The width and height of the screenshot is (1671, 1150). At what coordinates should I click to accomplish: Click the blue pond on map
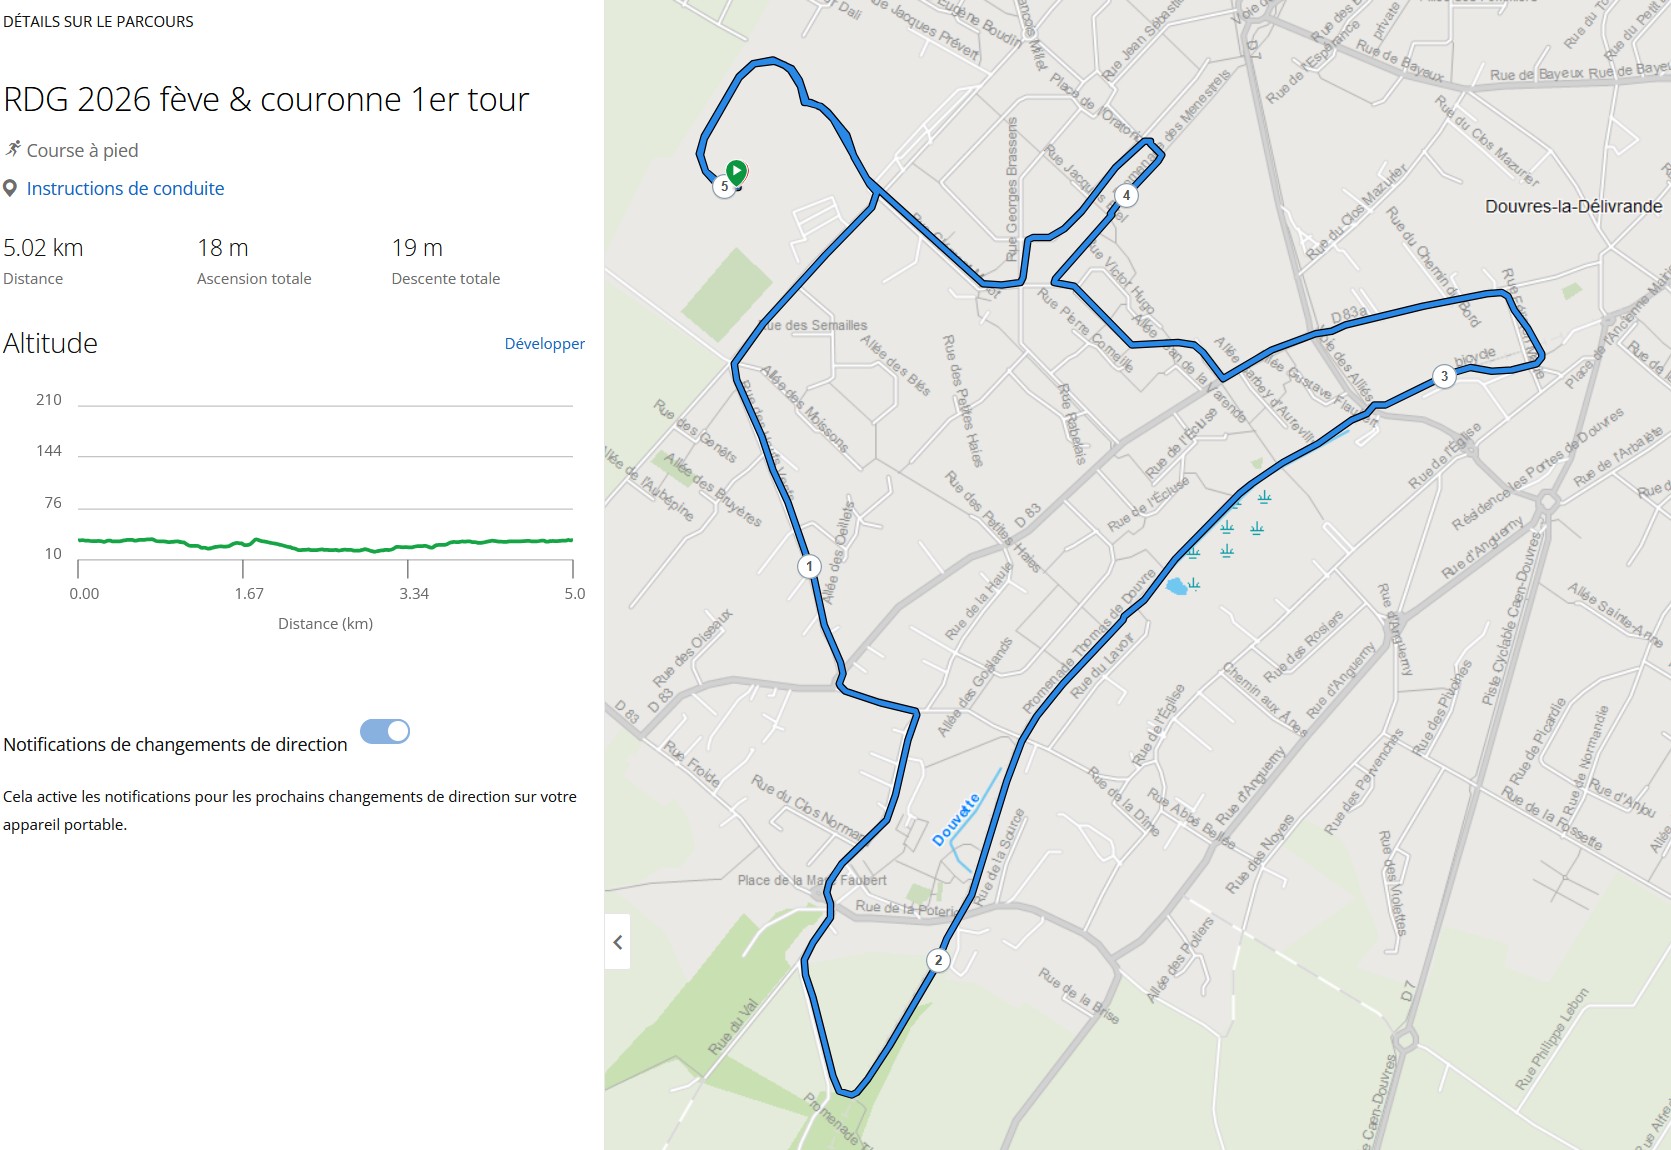point(1177,586)
